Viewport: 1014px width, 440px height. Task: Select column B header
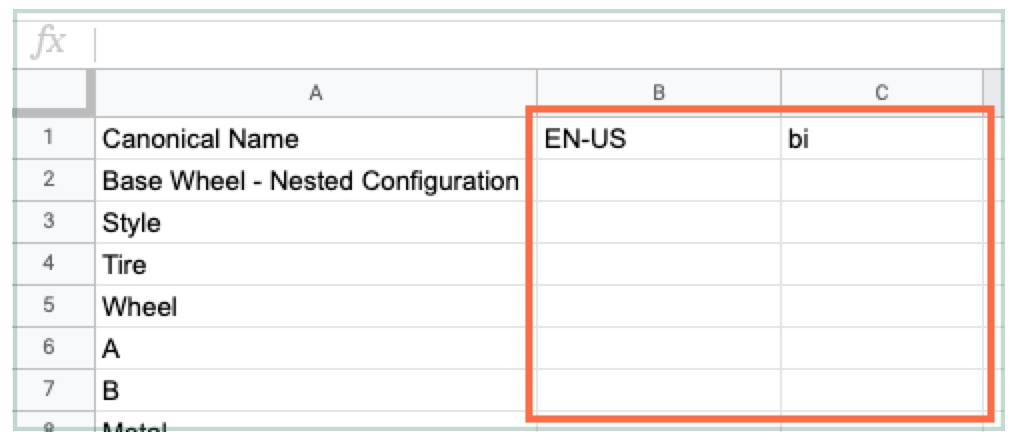pyautogui.click(x=659, y=93)
